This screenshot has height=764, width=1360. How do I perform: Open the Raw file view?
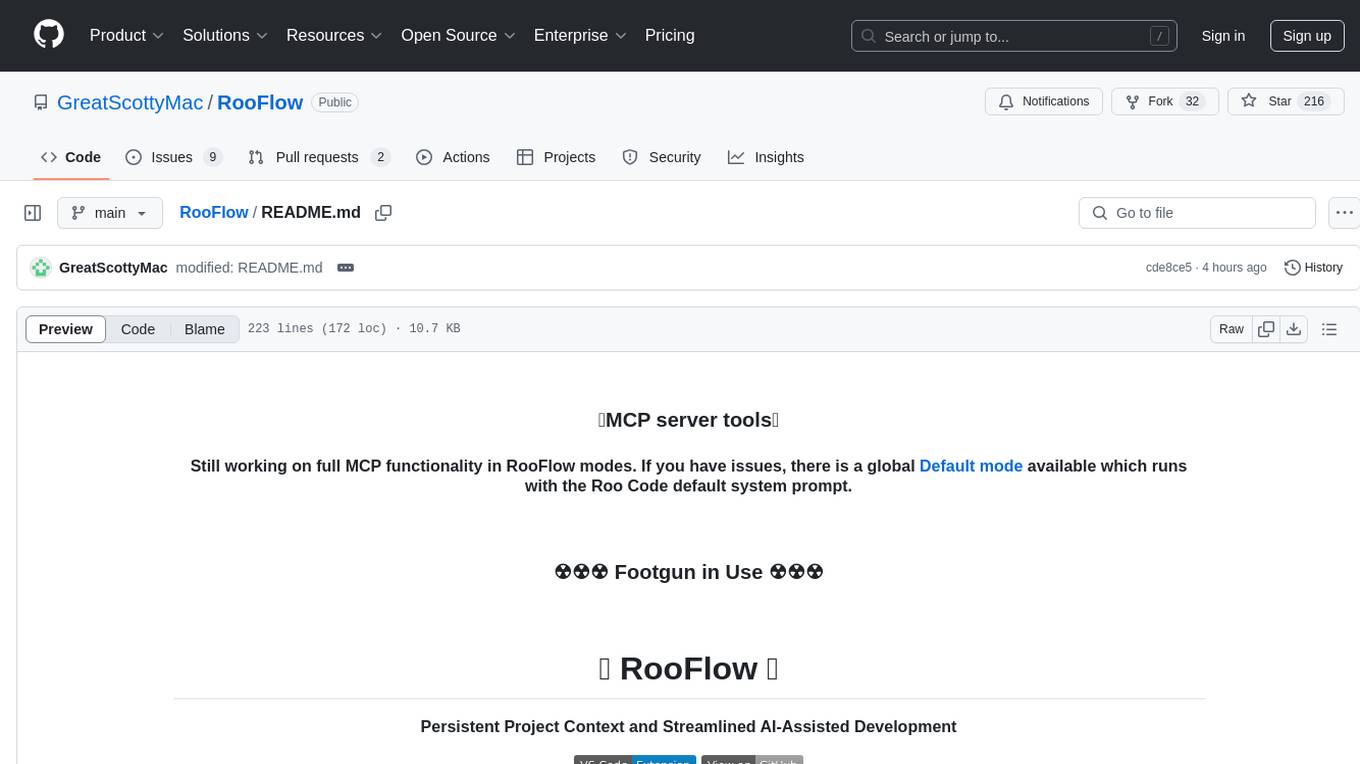tap(1231, 329)
